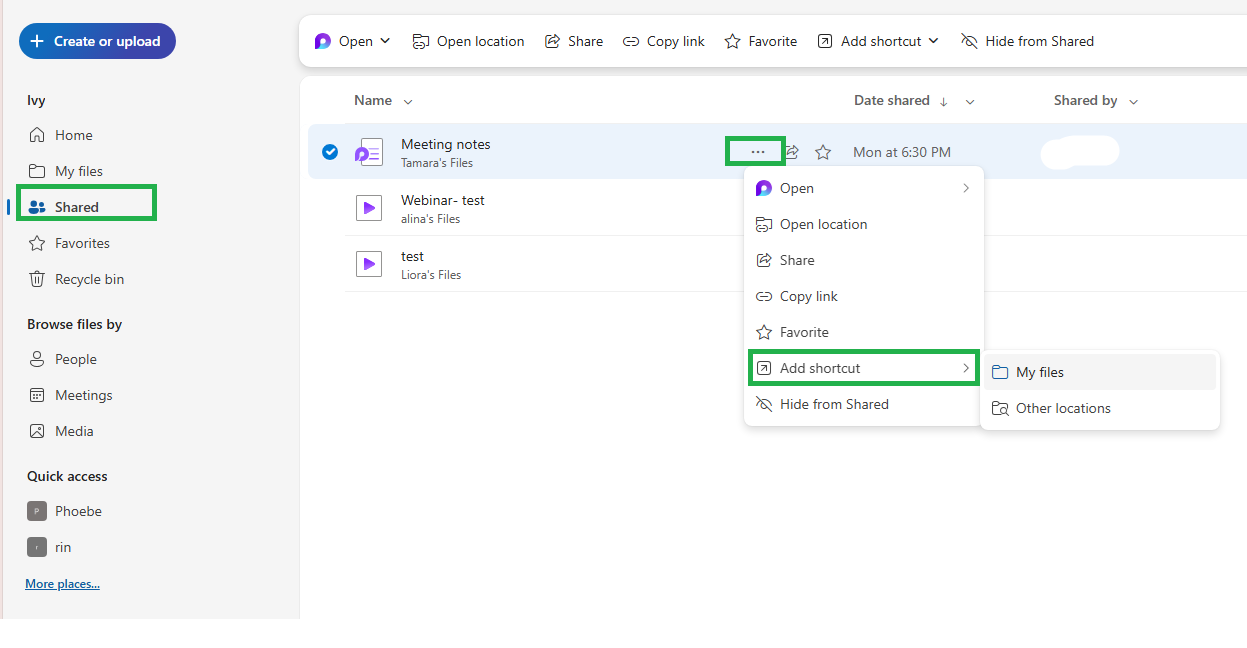Expand the context menu Open submenu arrow

[966, 188]
